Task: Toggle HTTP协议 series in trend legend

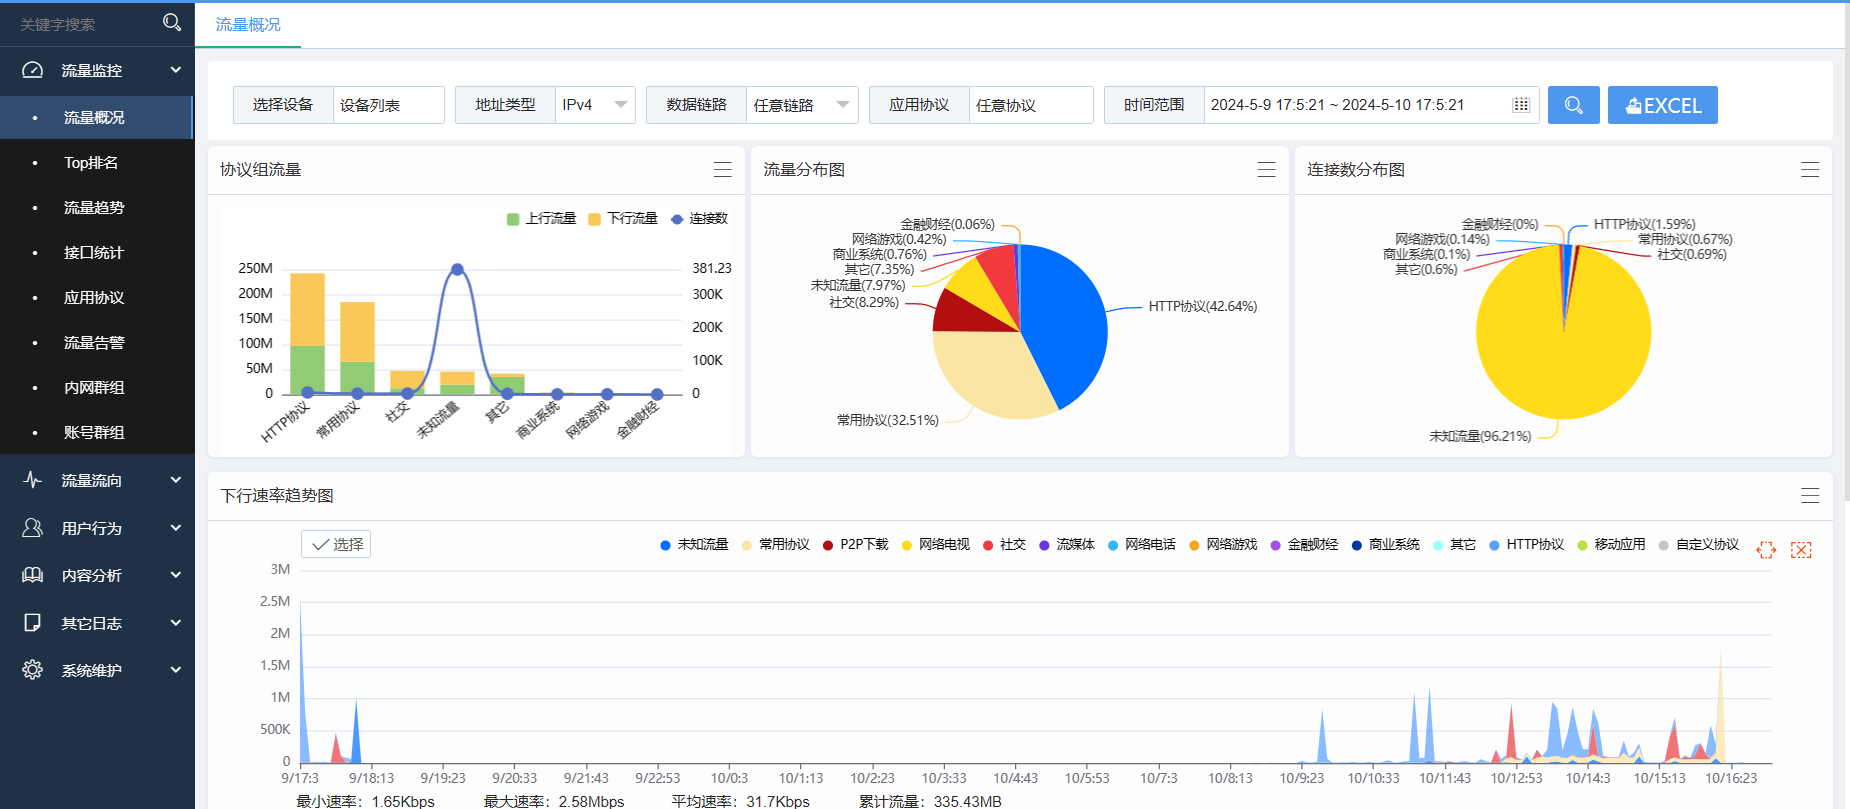Action: (1526, 545)
